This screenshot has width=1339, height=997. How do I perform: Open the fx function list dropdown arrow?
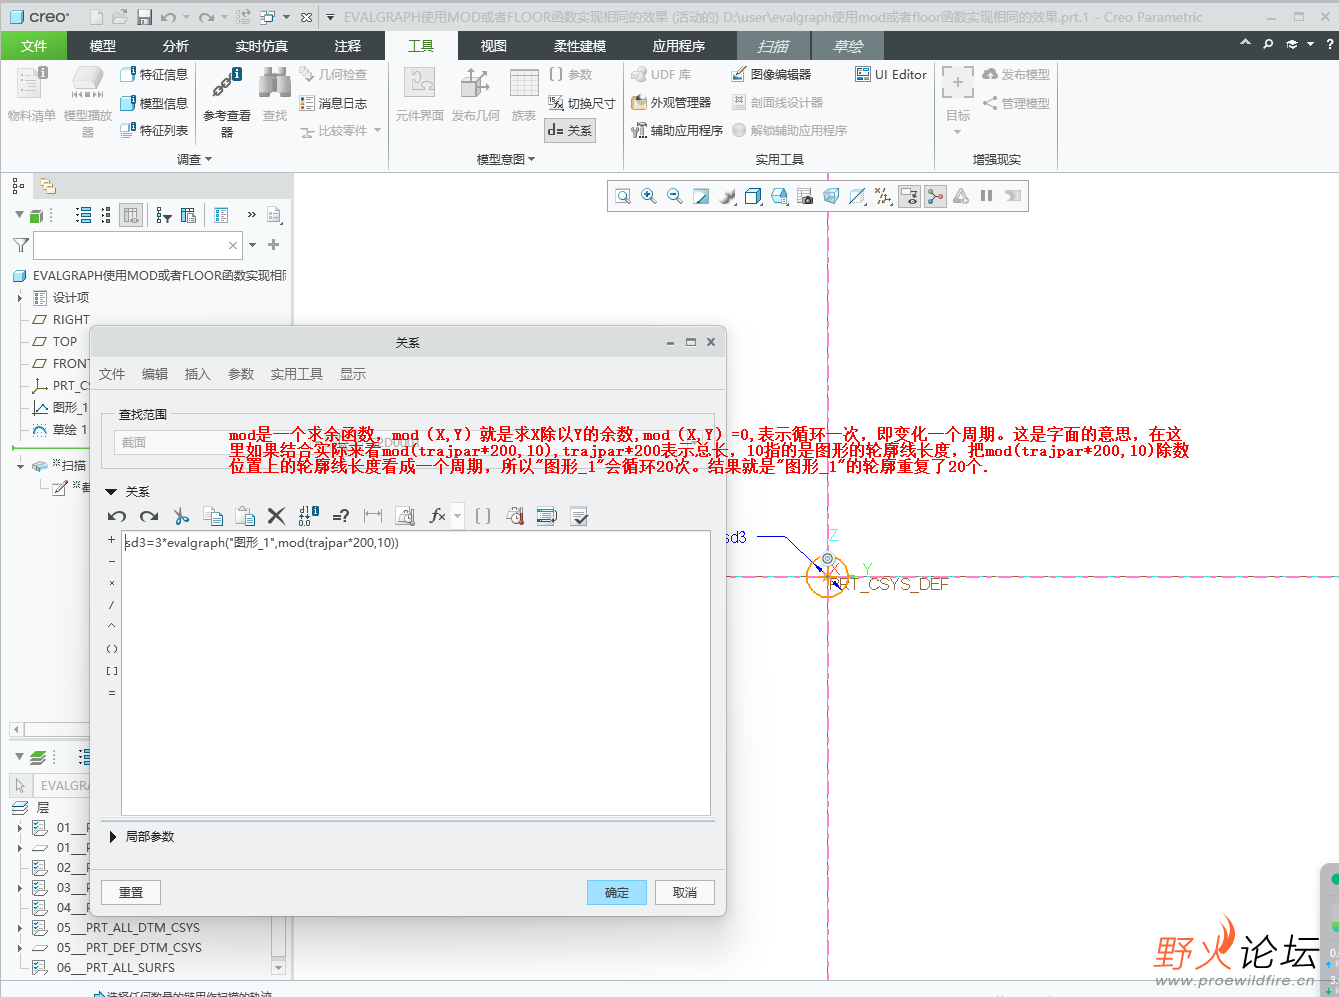coord(457,516)
